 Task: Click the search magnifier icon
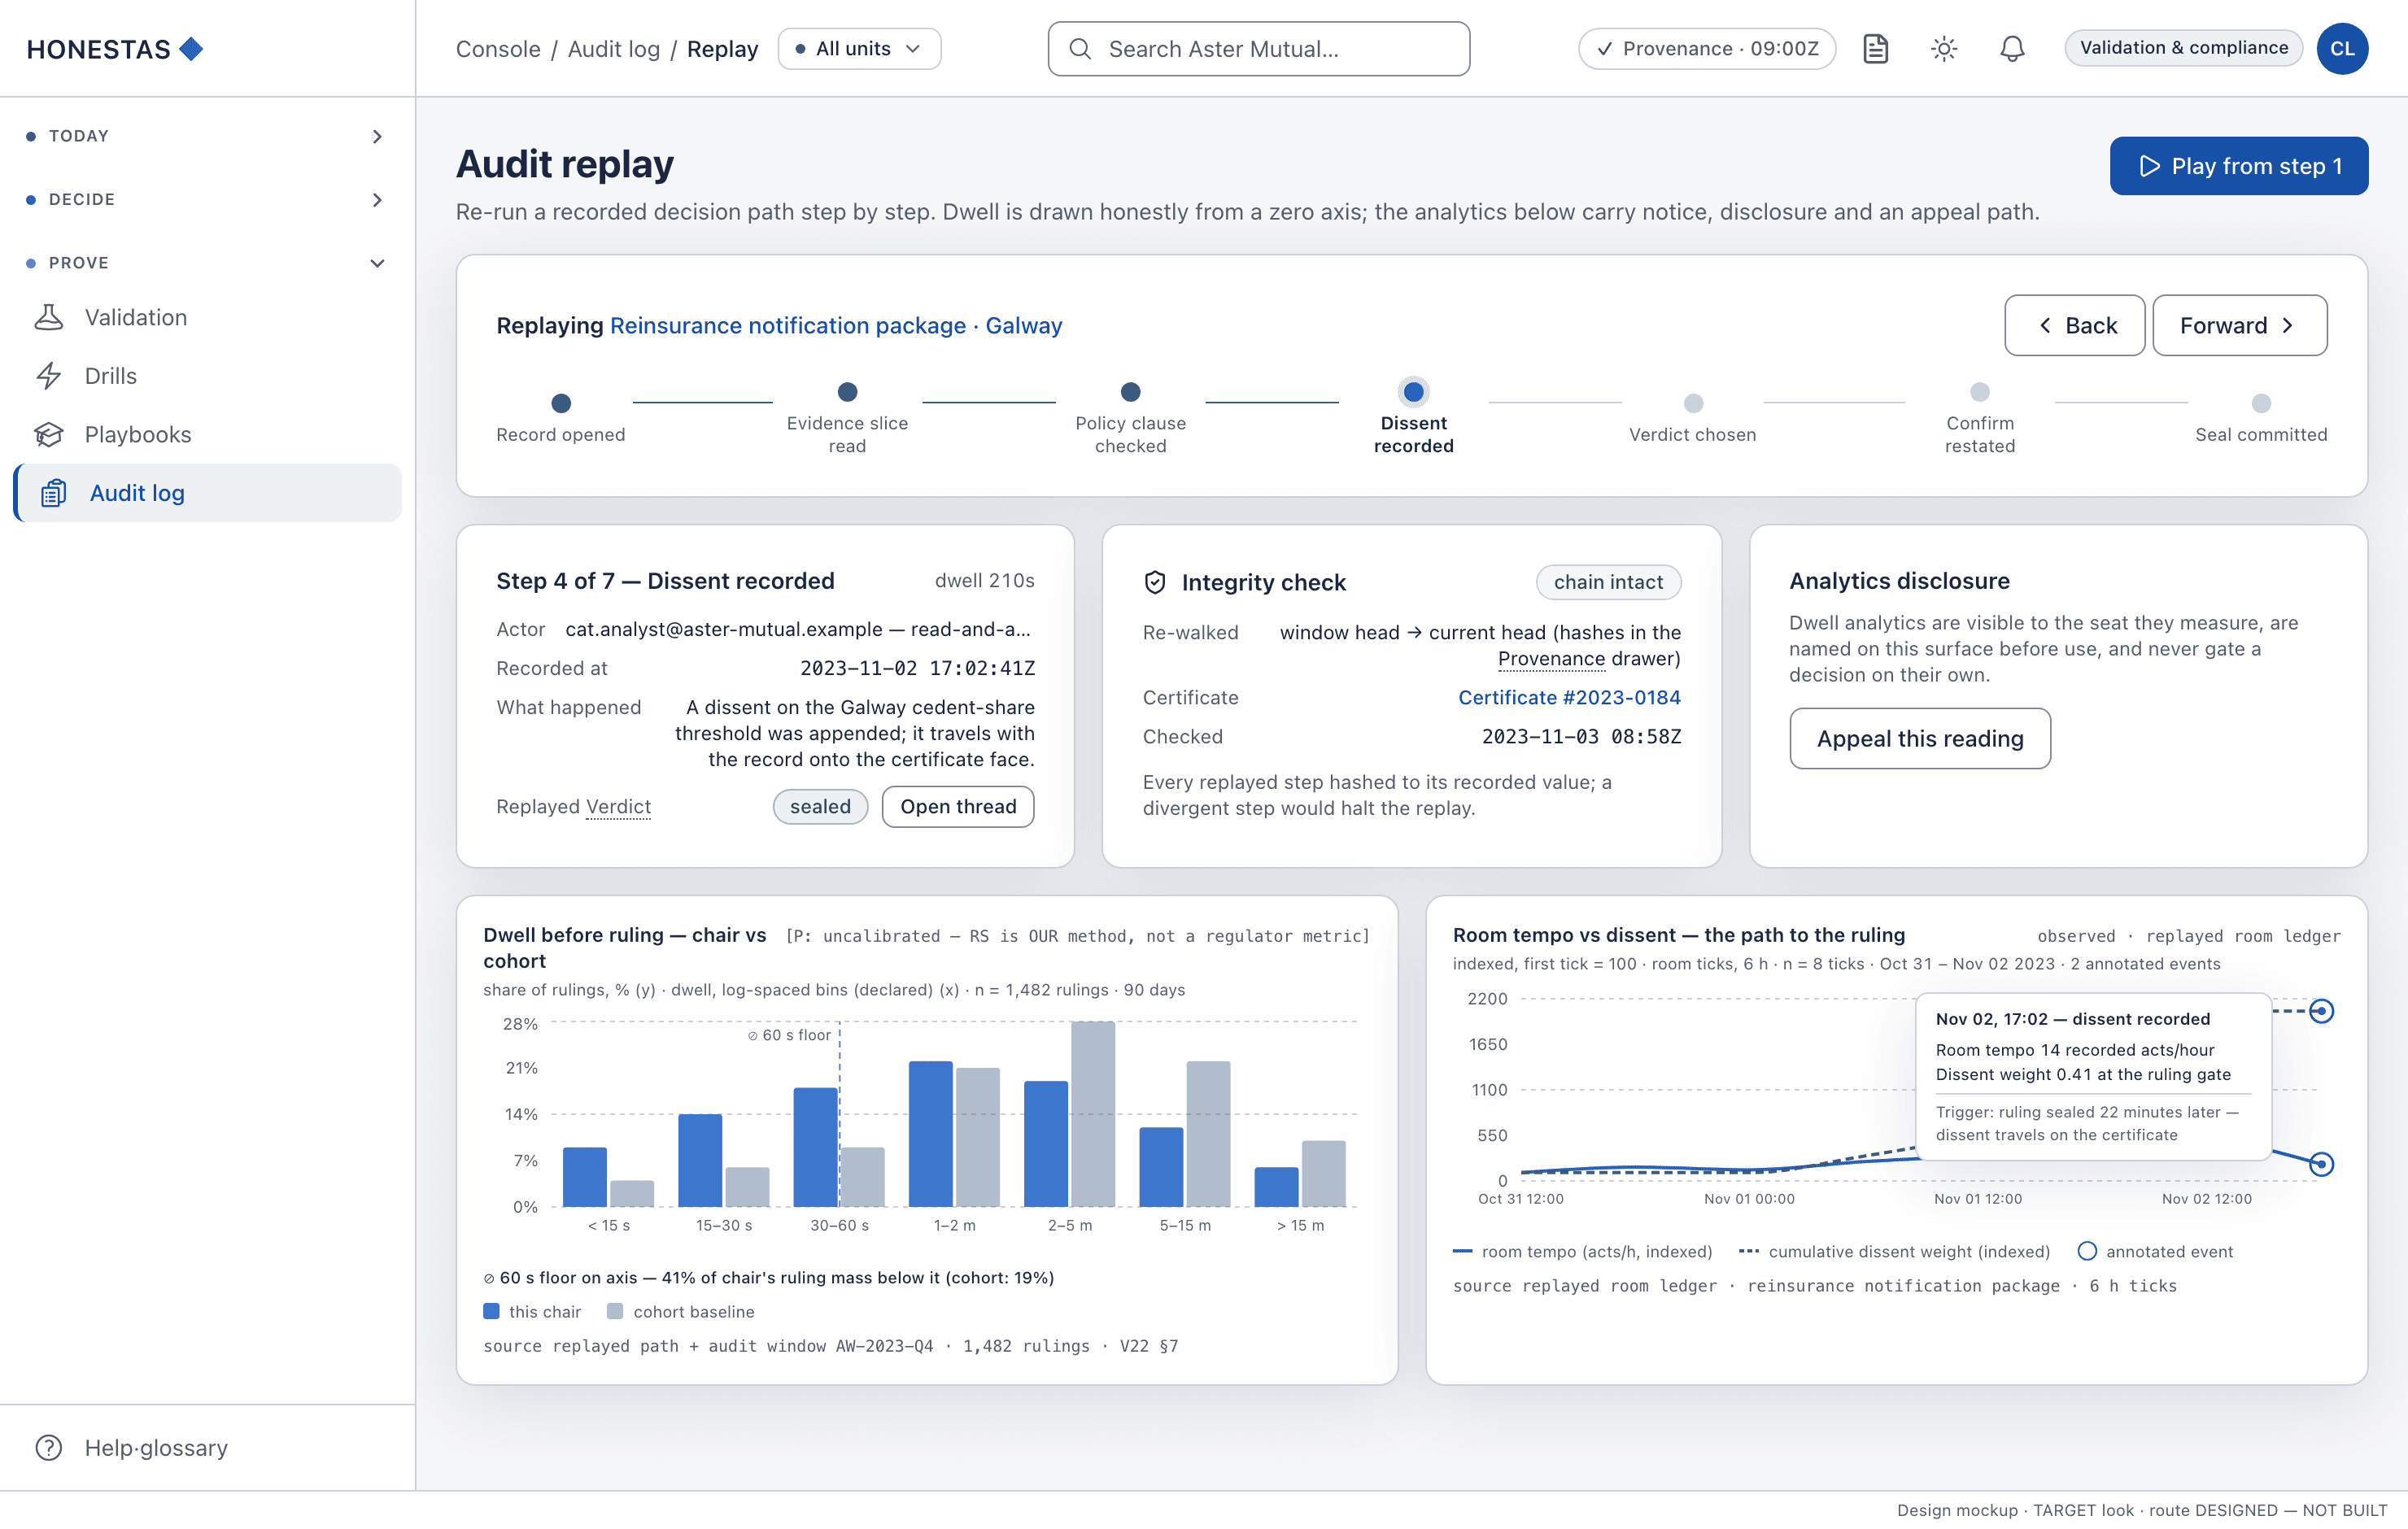pyautogui.click(x=1079, y=49)
